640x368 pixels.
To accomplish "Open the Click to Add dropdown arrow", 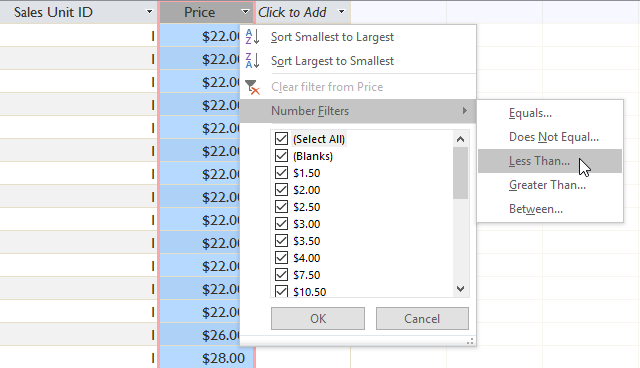I will [x=342, y=12].
